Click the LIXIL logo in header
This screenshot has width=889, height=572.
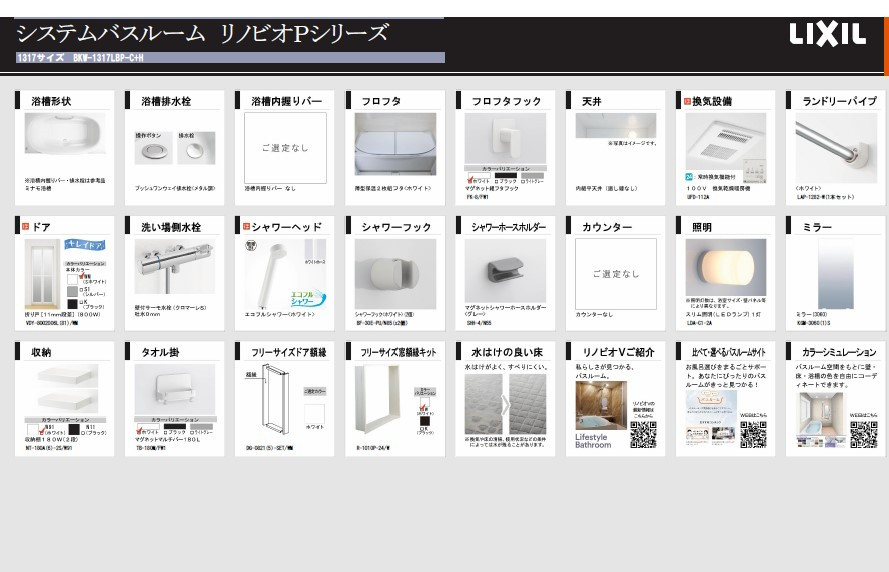[827, 35]
